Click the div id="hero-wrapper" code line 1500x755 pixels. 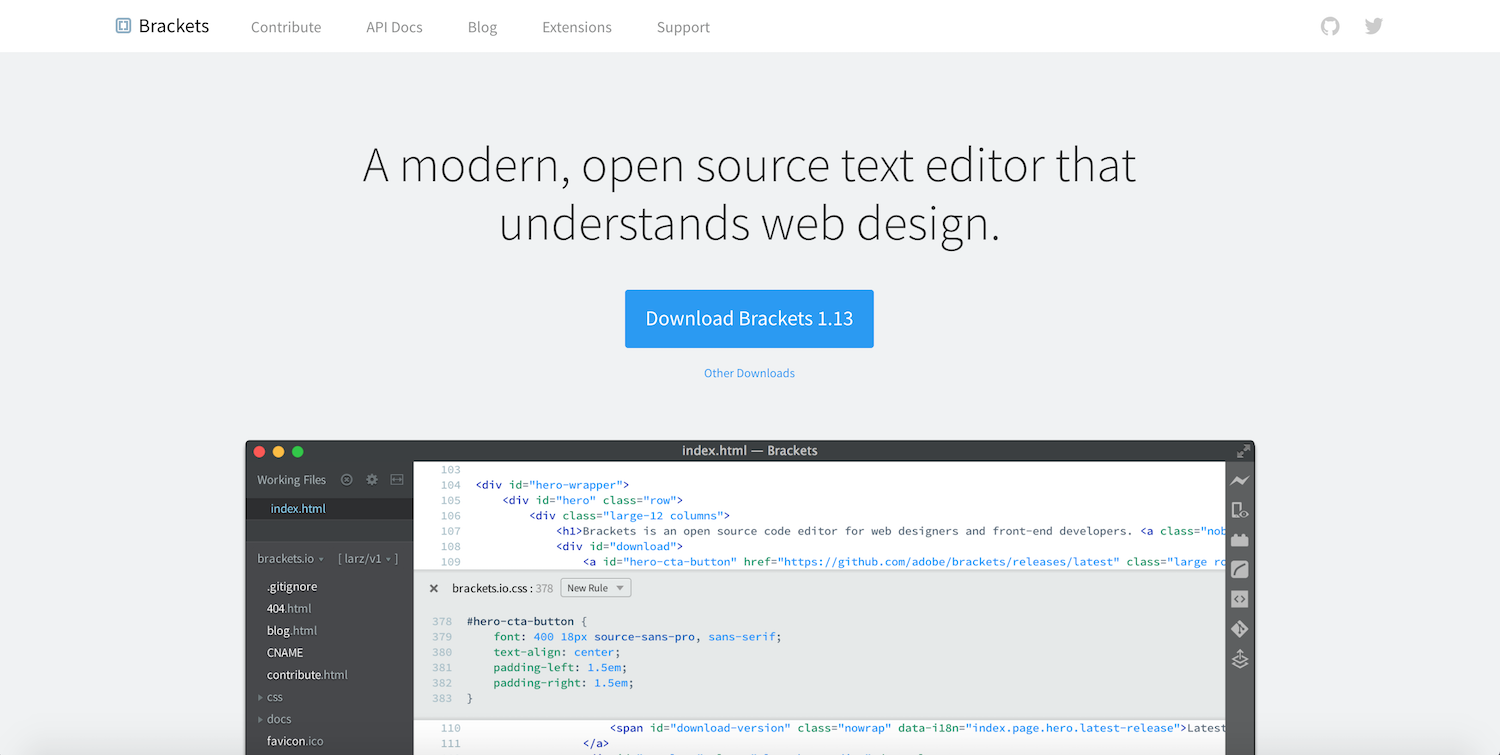[552, 485]
